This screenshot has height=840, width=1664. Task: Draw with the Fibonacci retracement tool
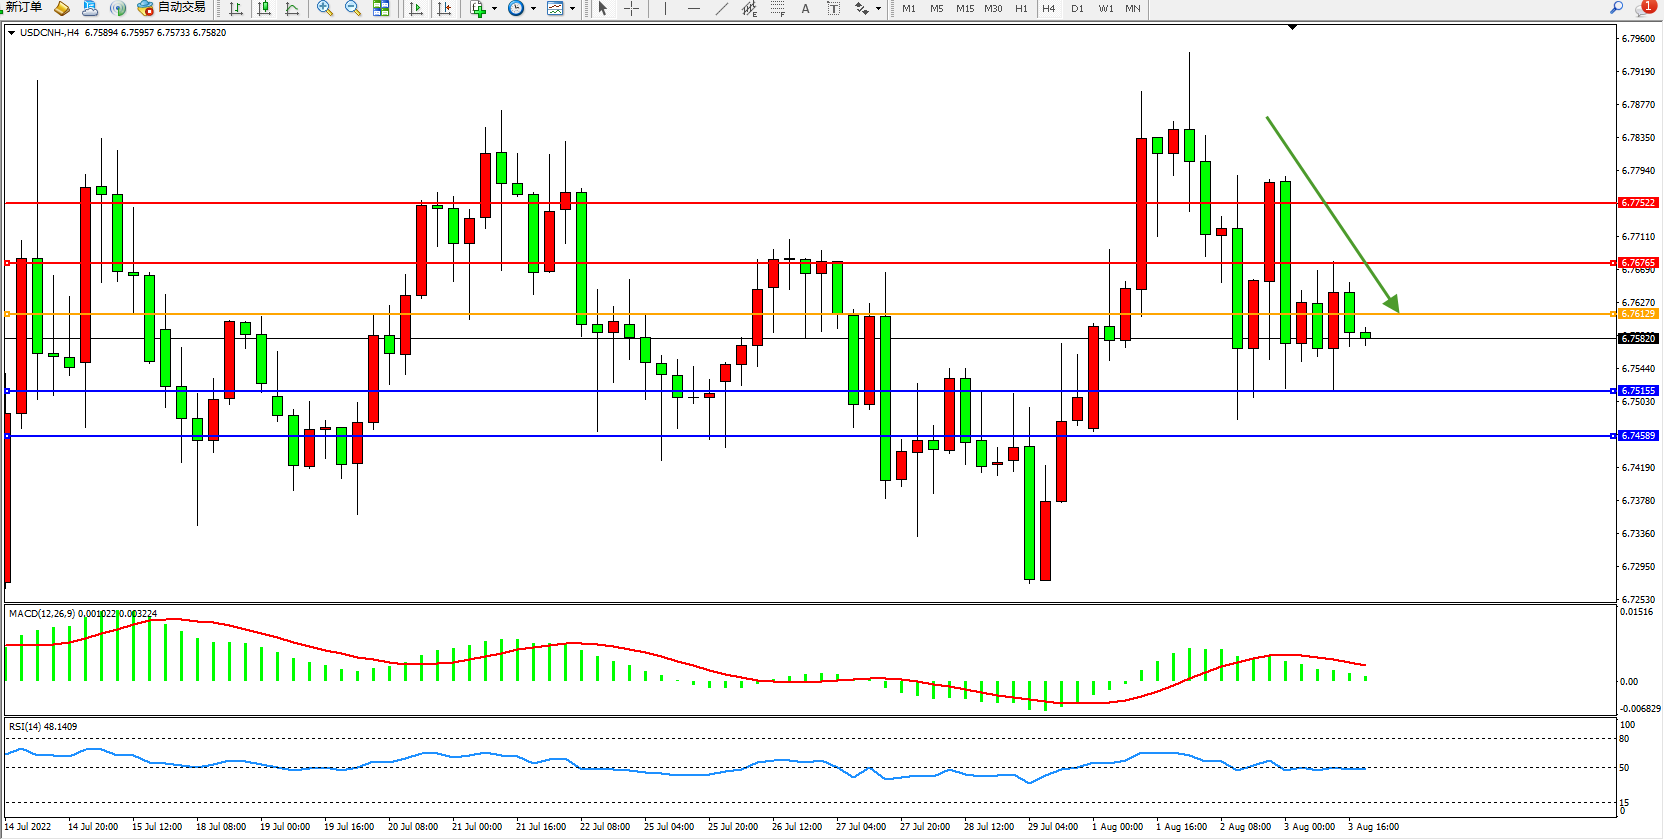tap(778, 8)
